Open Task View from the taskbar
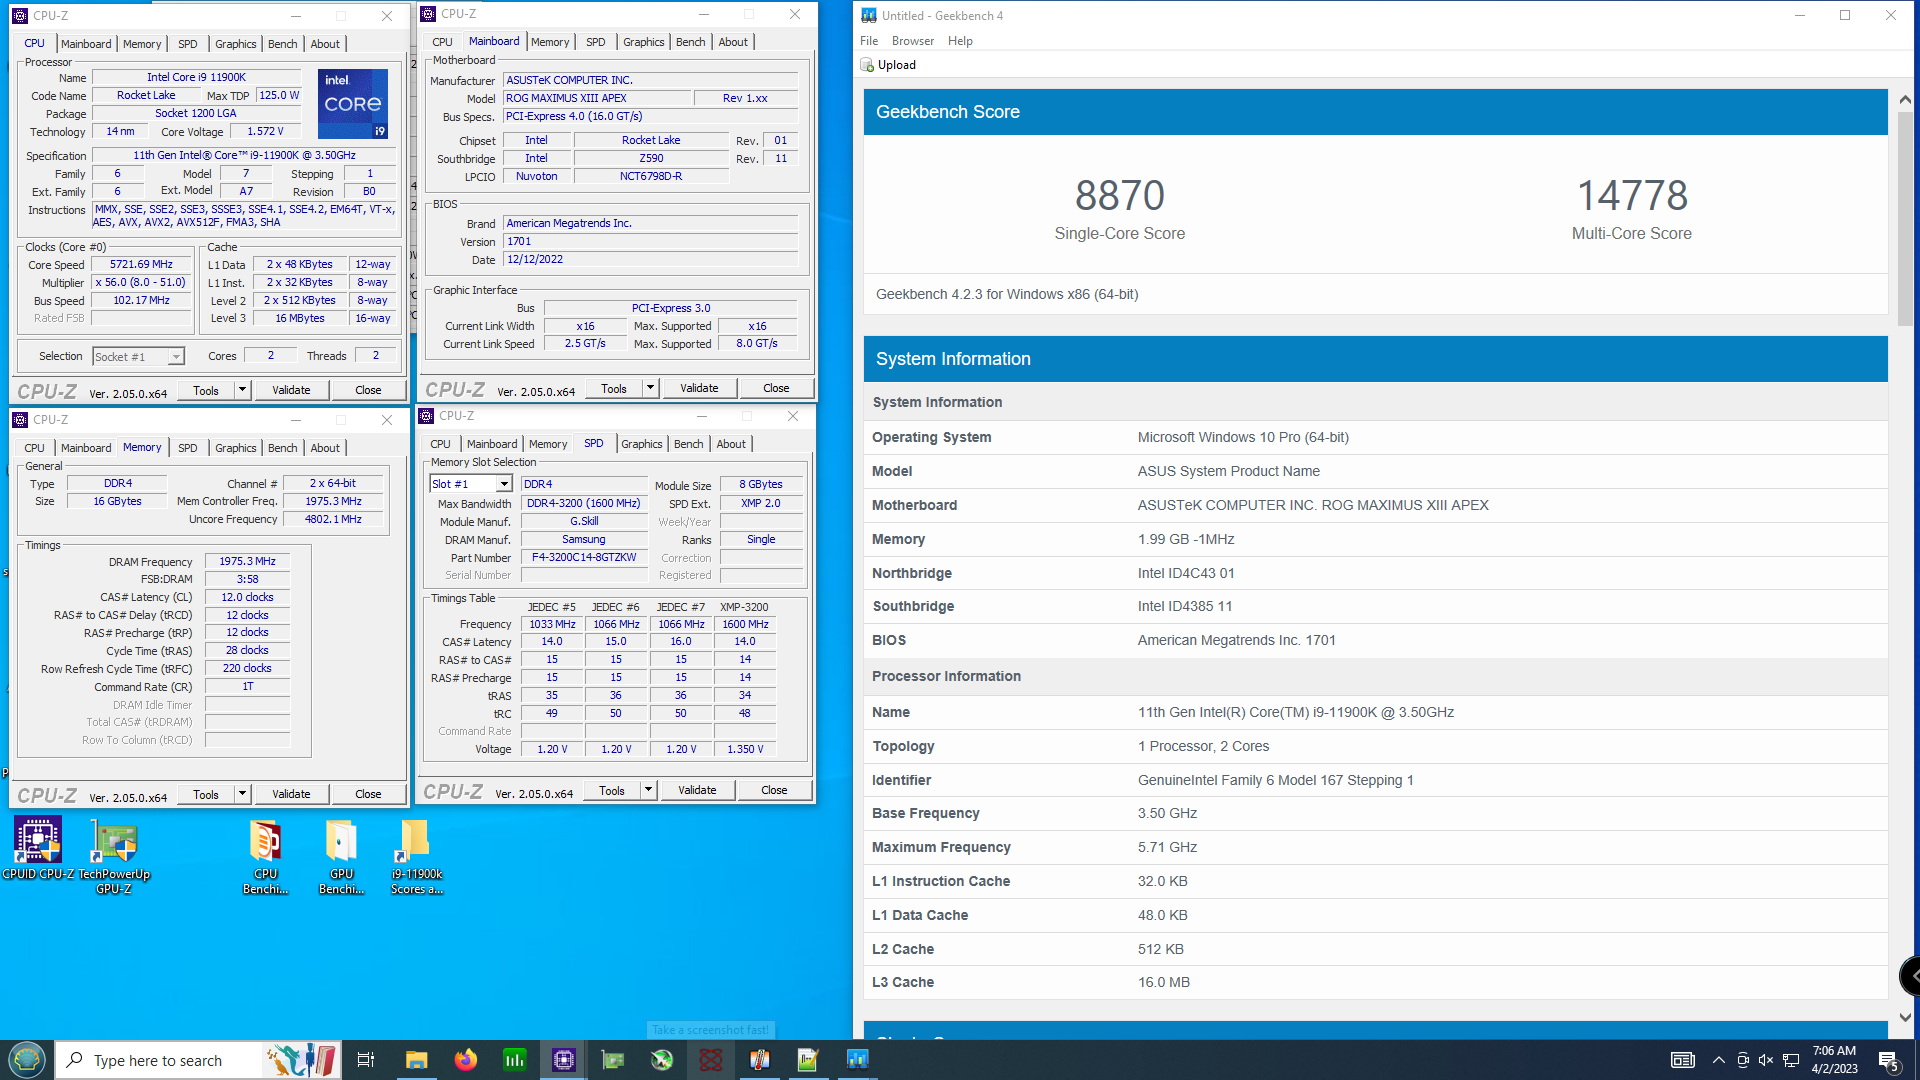Image resolution: width=1920 pixels, height=1080 pixels. [x=365, y=1060]
